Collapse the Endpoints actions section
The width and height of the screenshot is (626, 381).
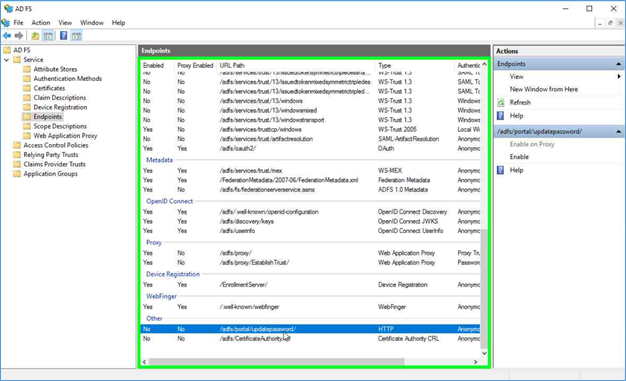click(x=618, y=64)
